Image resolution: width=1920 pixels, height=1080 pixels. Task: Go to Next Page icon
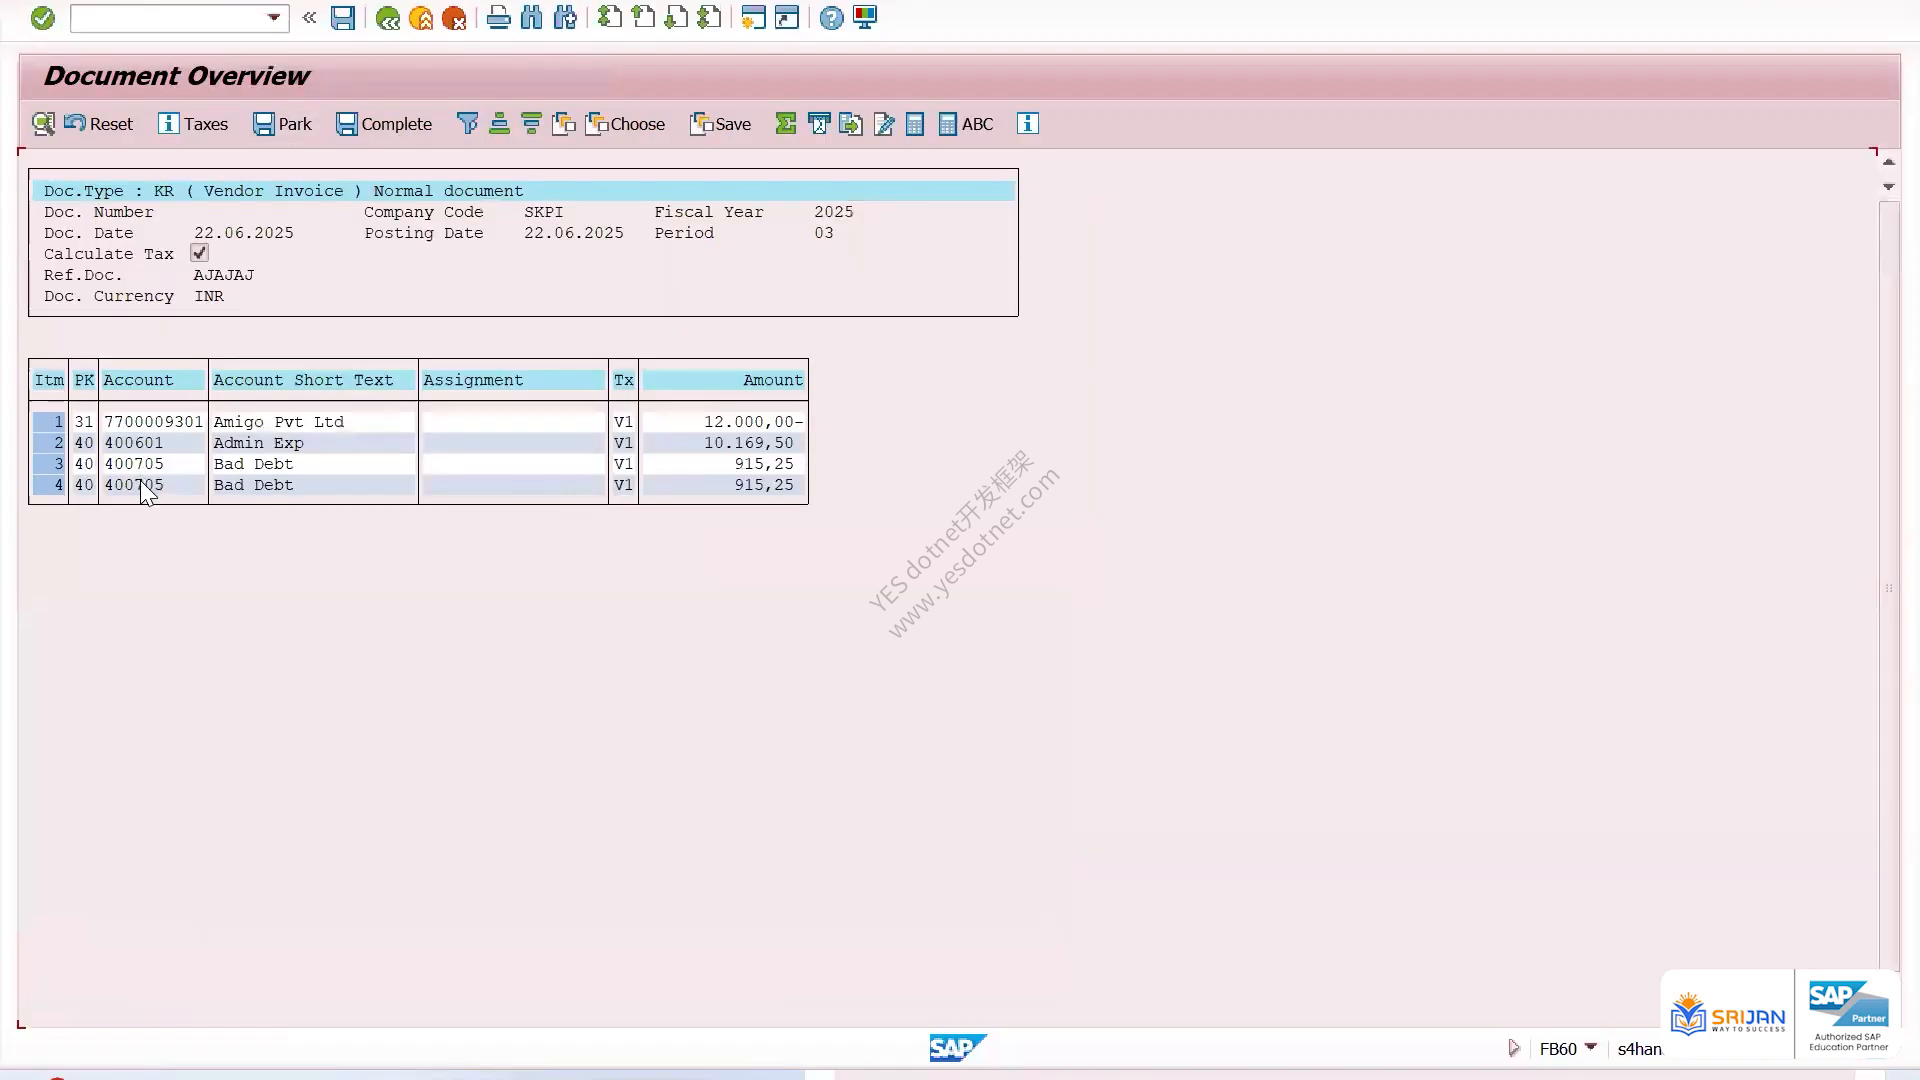(676, 18)
